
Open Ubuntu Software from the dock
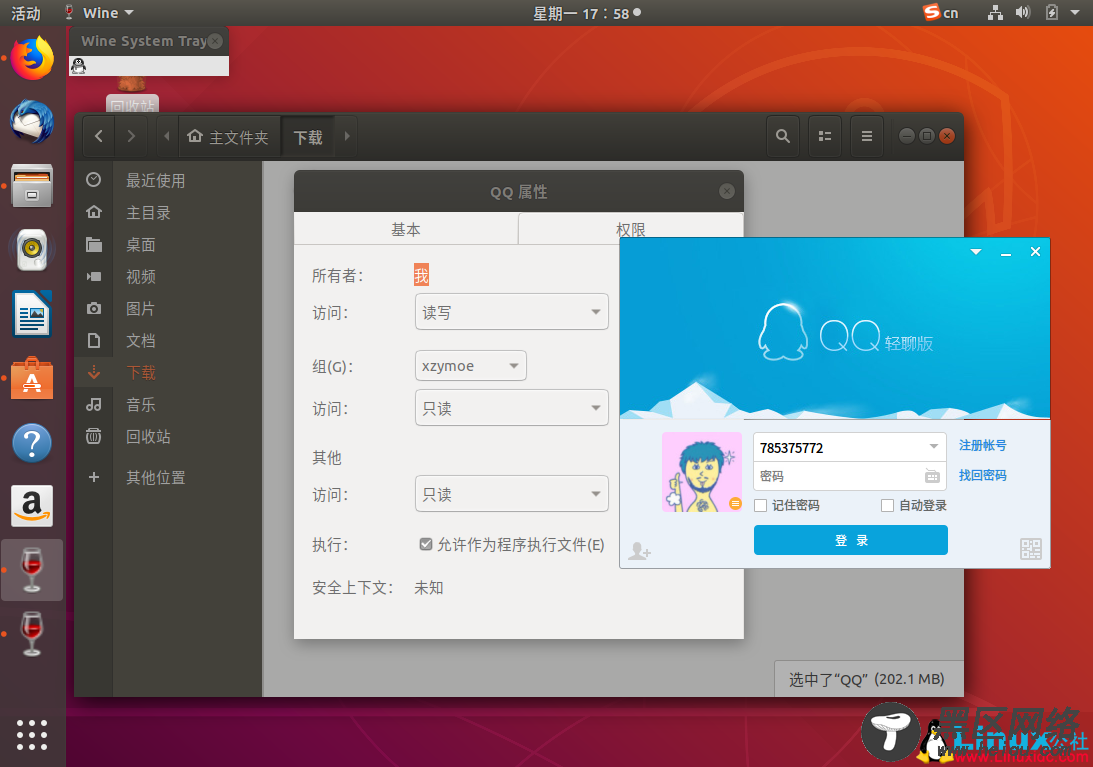click(32, 379)
